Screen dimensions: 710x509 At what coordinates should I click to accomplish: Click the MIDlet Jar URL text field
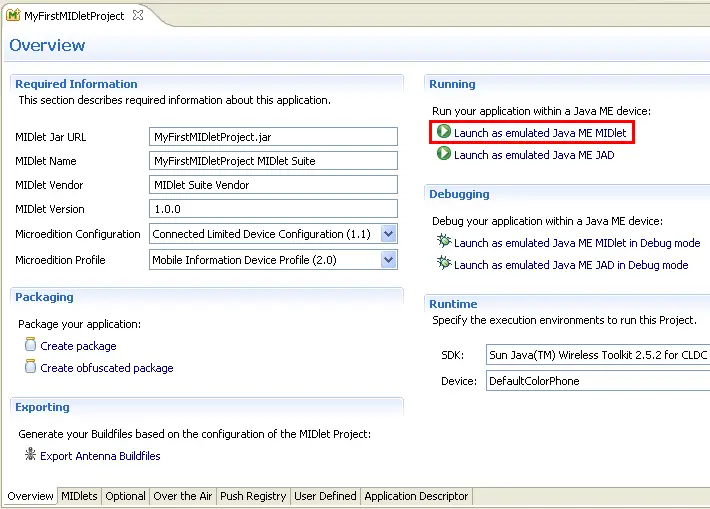[x=272, y=137]
